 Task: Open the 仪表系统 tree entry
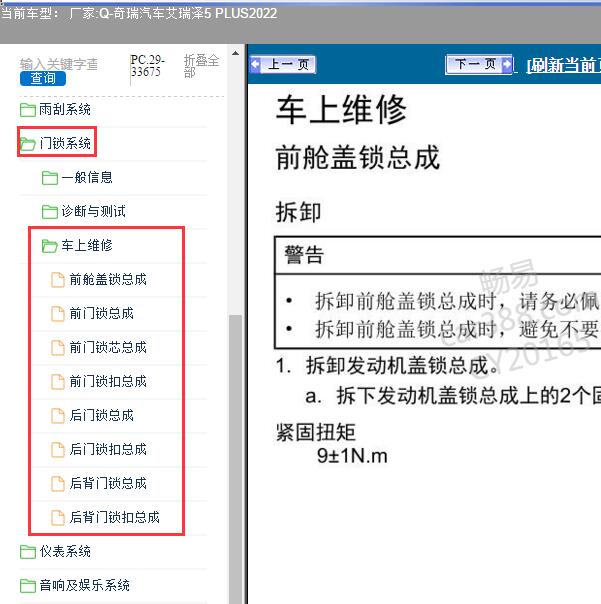click(x=65, y=552)
